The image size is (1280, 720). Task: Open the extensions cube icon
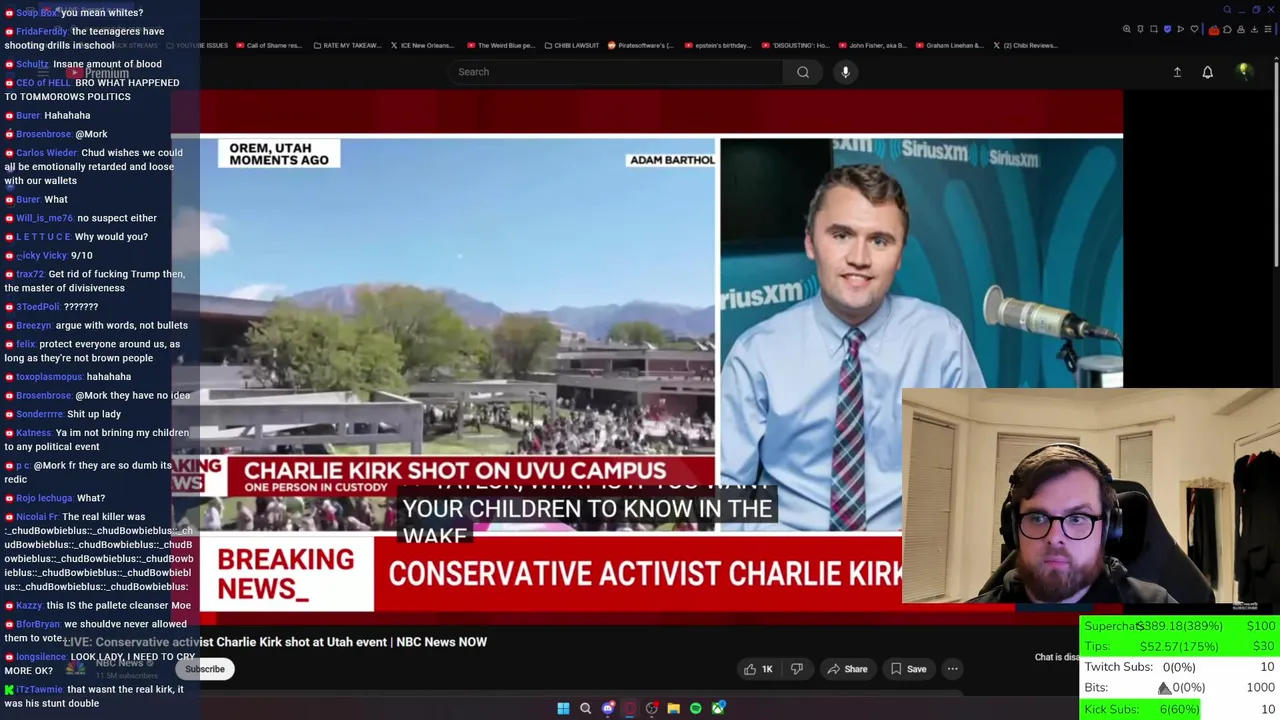[1227, 30]
